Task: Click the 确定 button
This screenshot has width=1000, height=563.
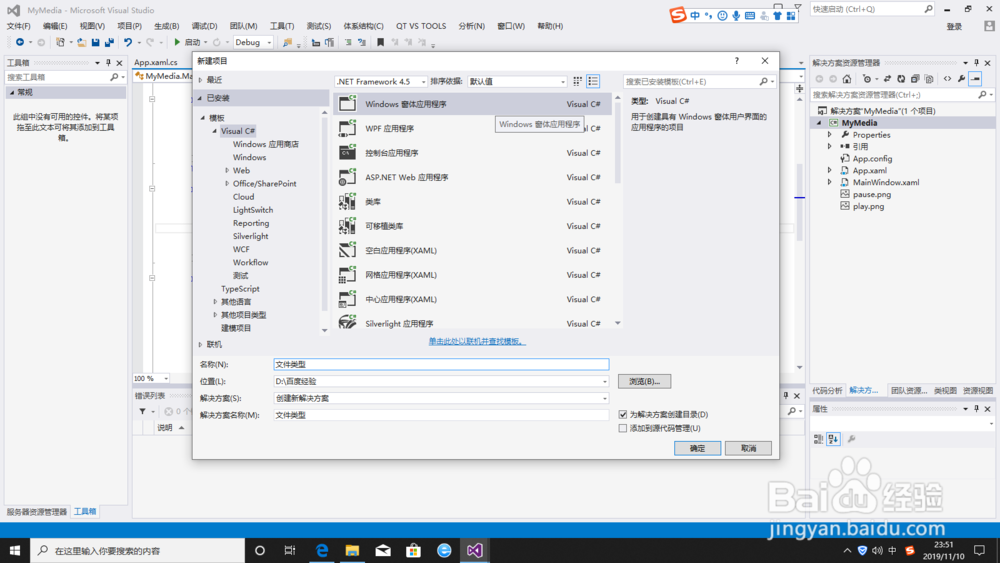Action: (697, 448)
